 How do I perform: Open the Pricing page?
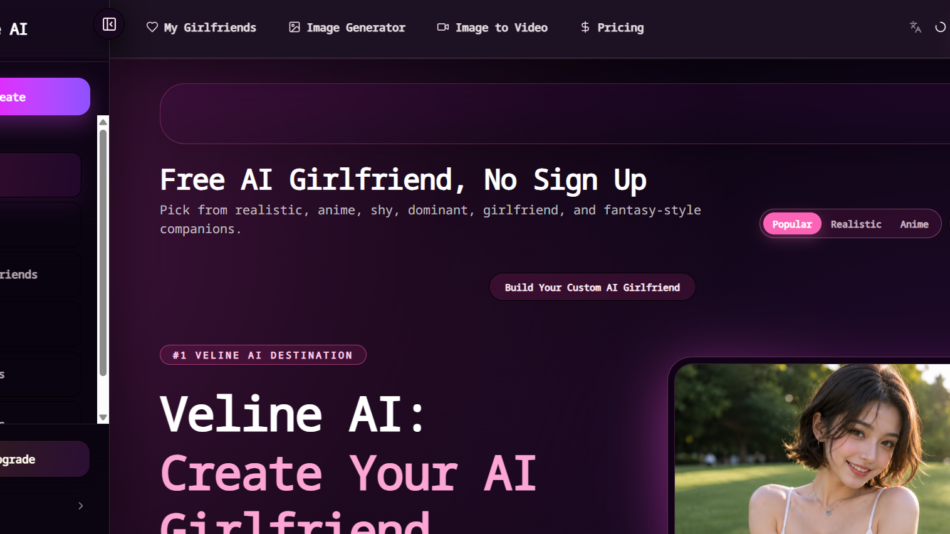[x=612, y=27]
